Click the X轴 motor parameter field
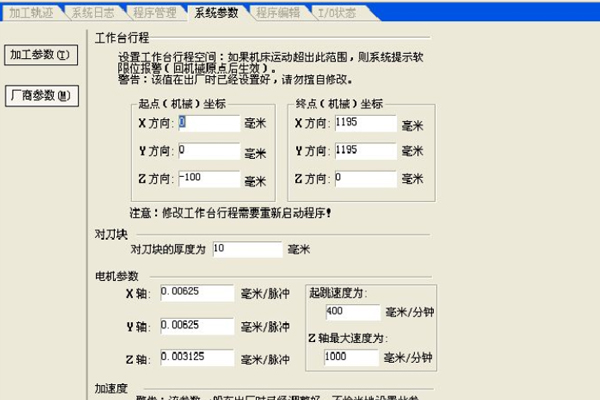600x400 pixels. pyautogui.click(x=197, y=295)
